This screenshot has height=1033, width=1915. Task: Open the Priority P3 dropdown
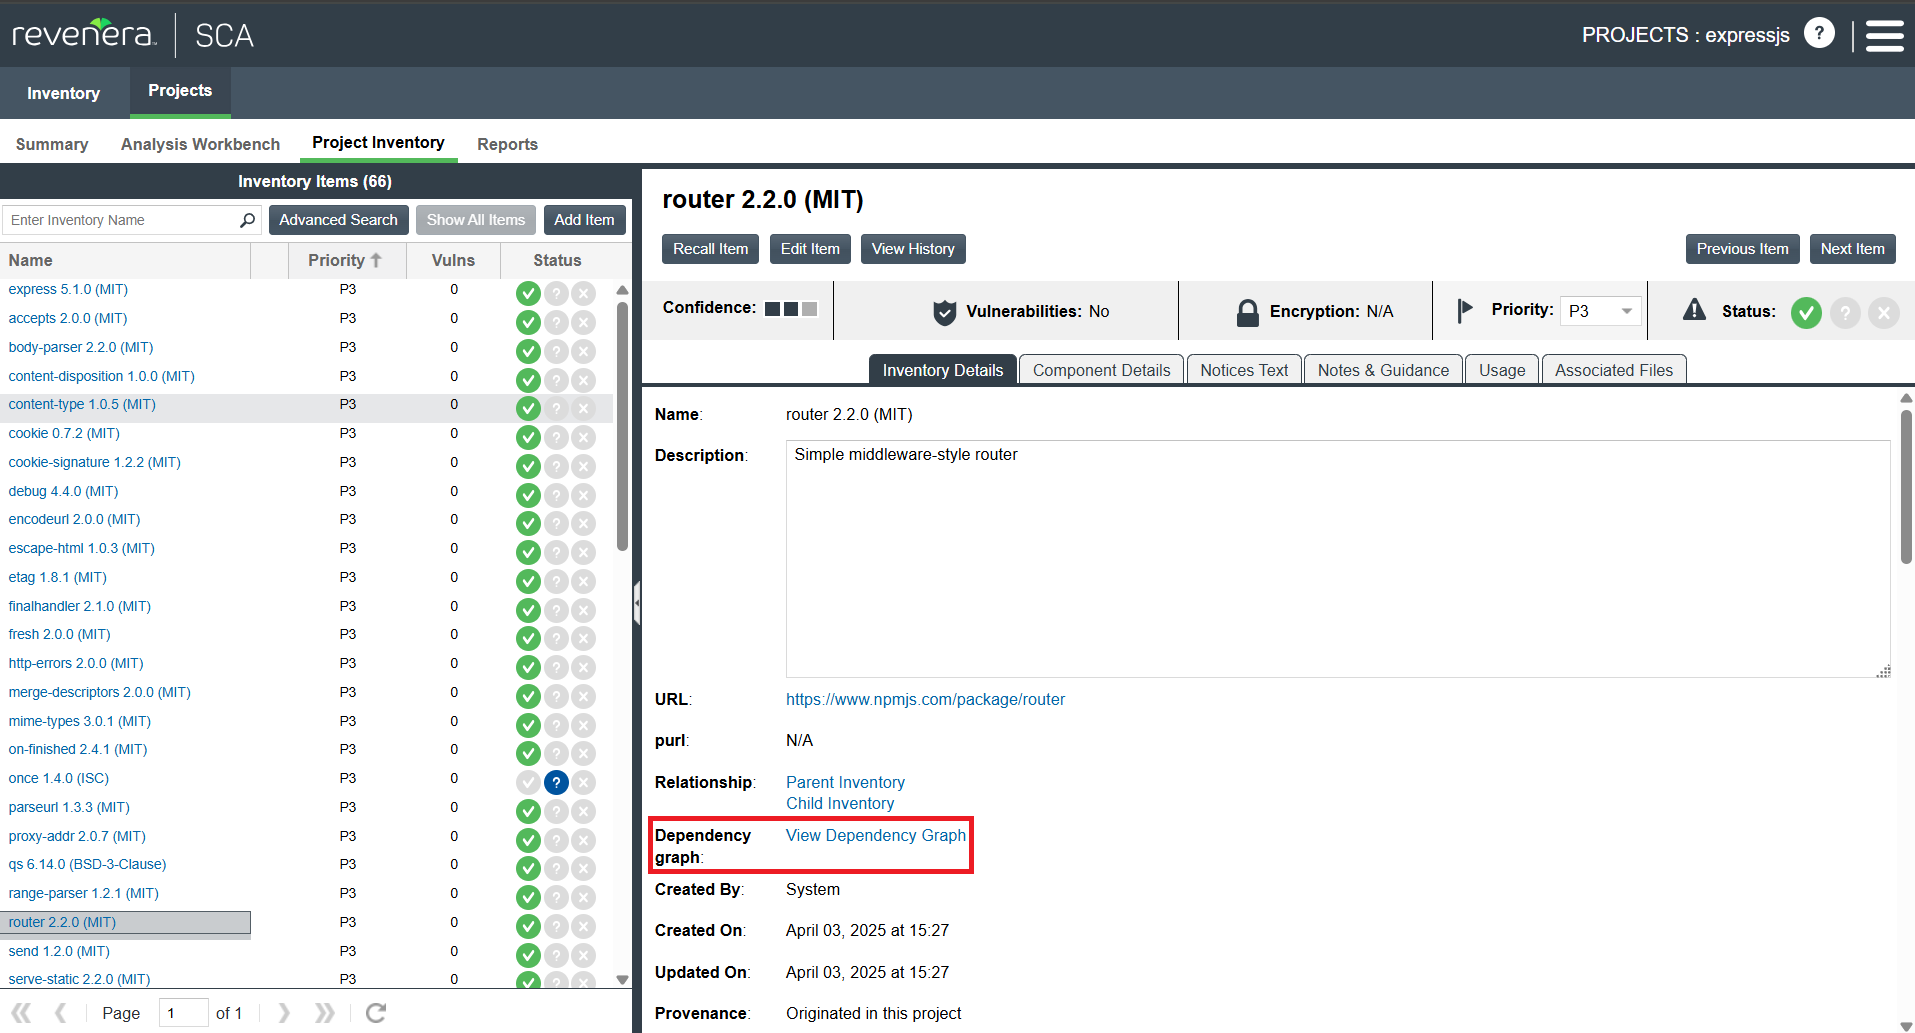[1600, 311]
